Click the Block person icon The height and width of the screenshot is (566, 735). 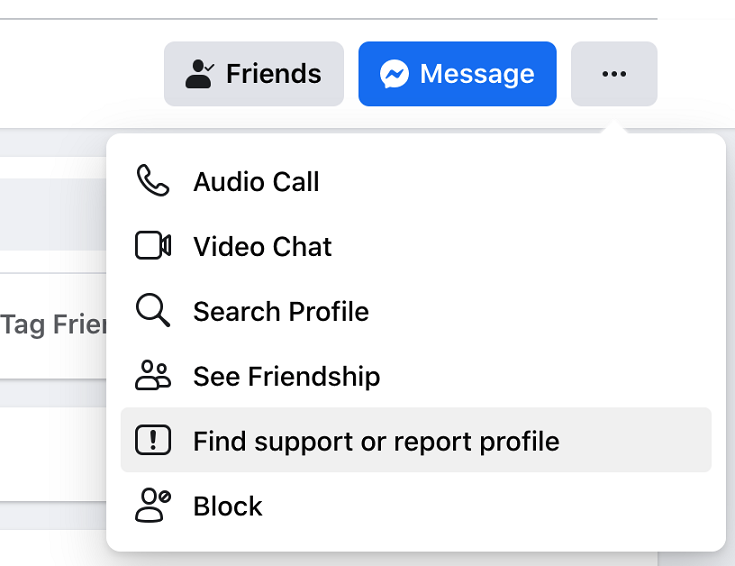153,505
